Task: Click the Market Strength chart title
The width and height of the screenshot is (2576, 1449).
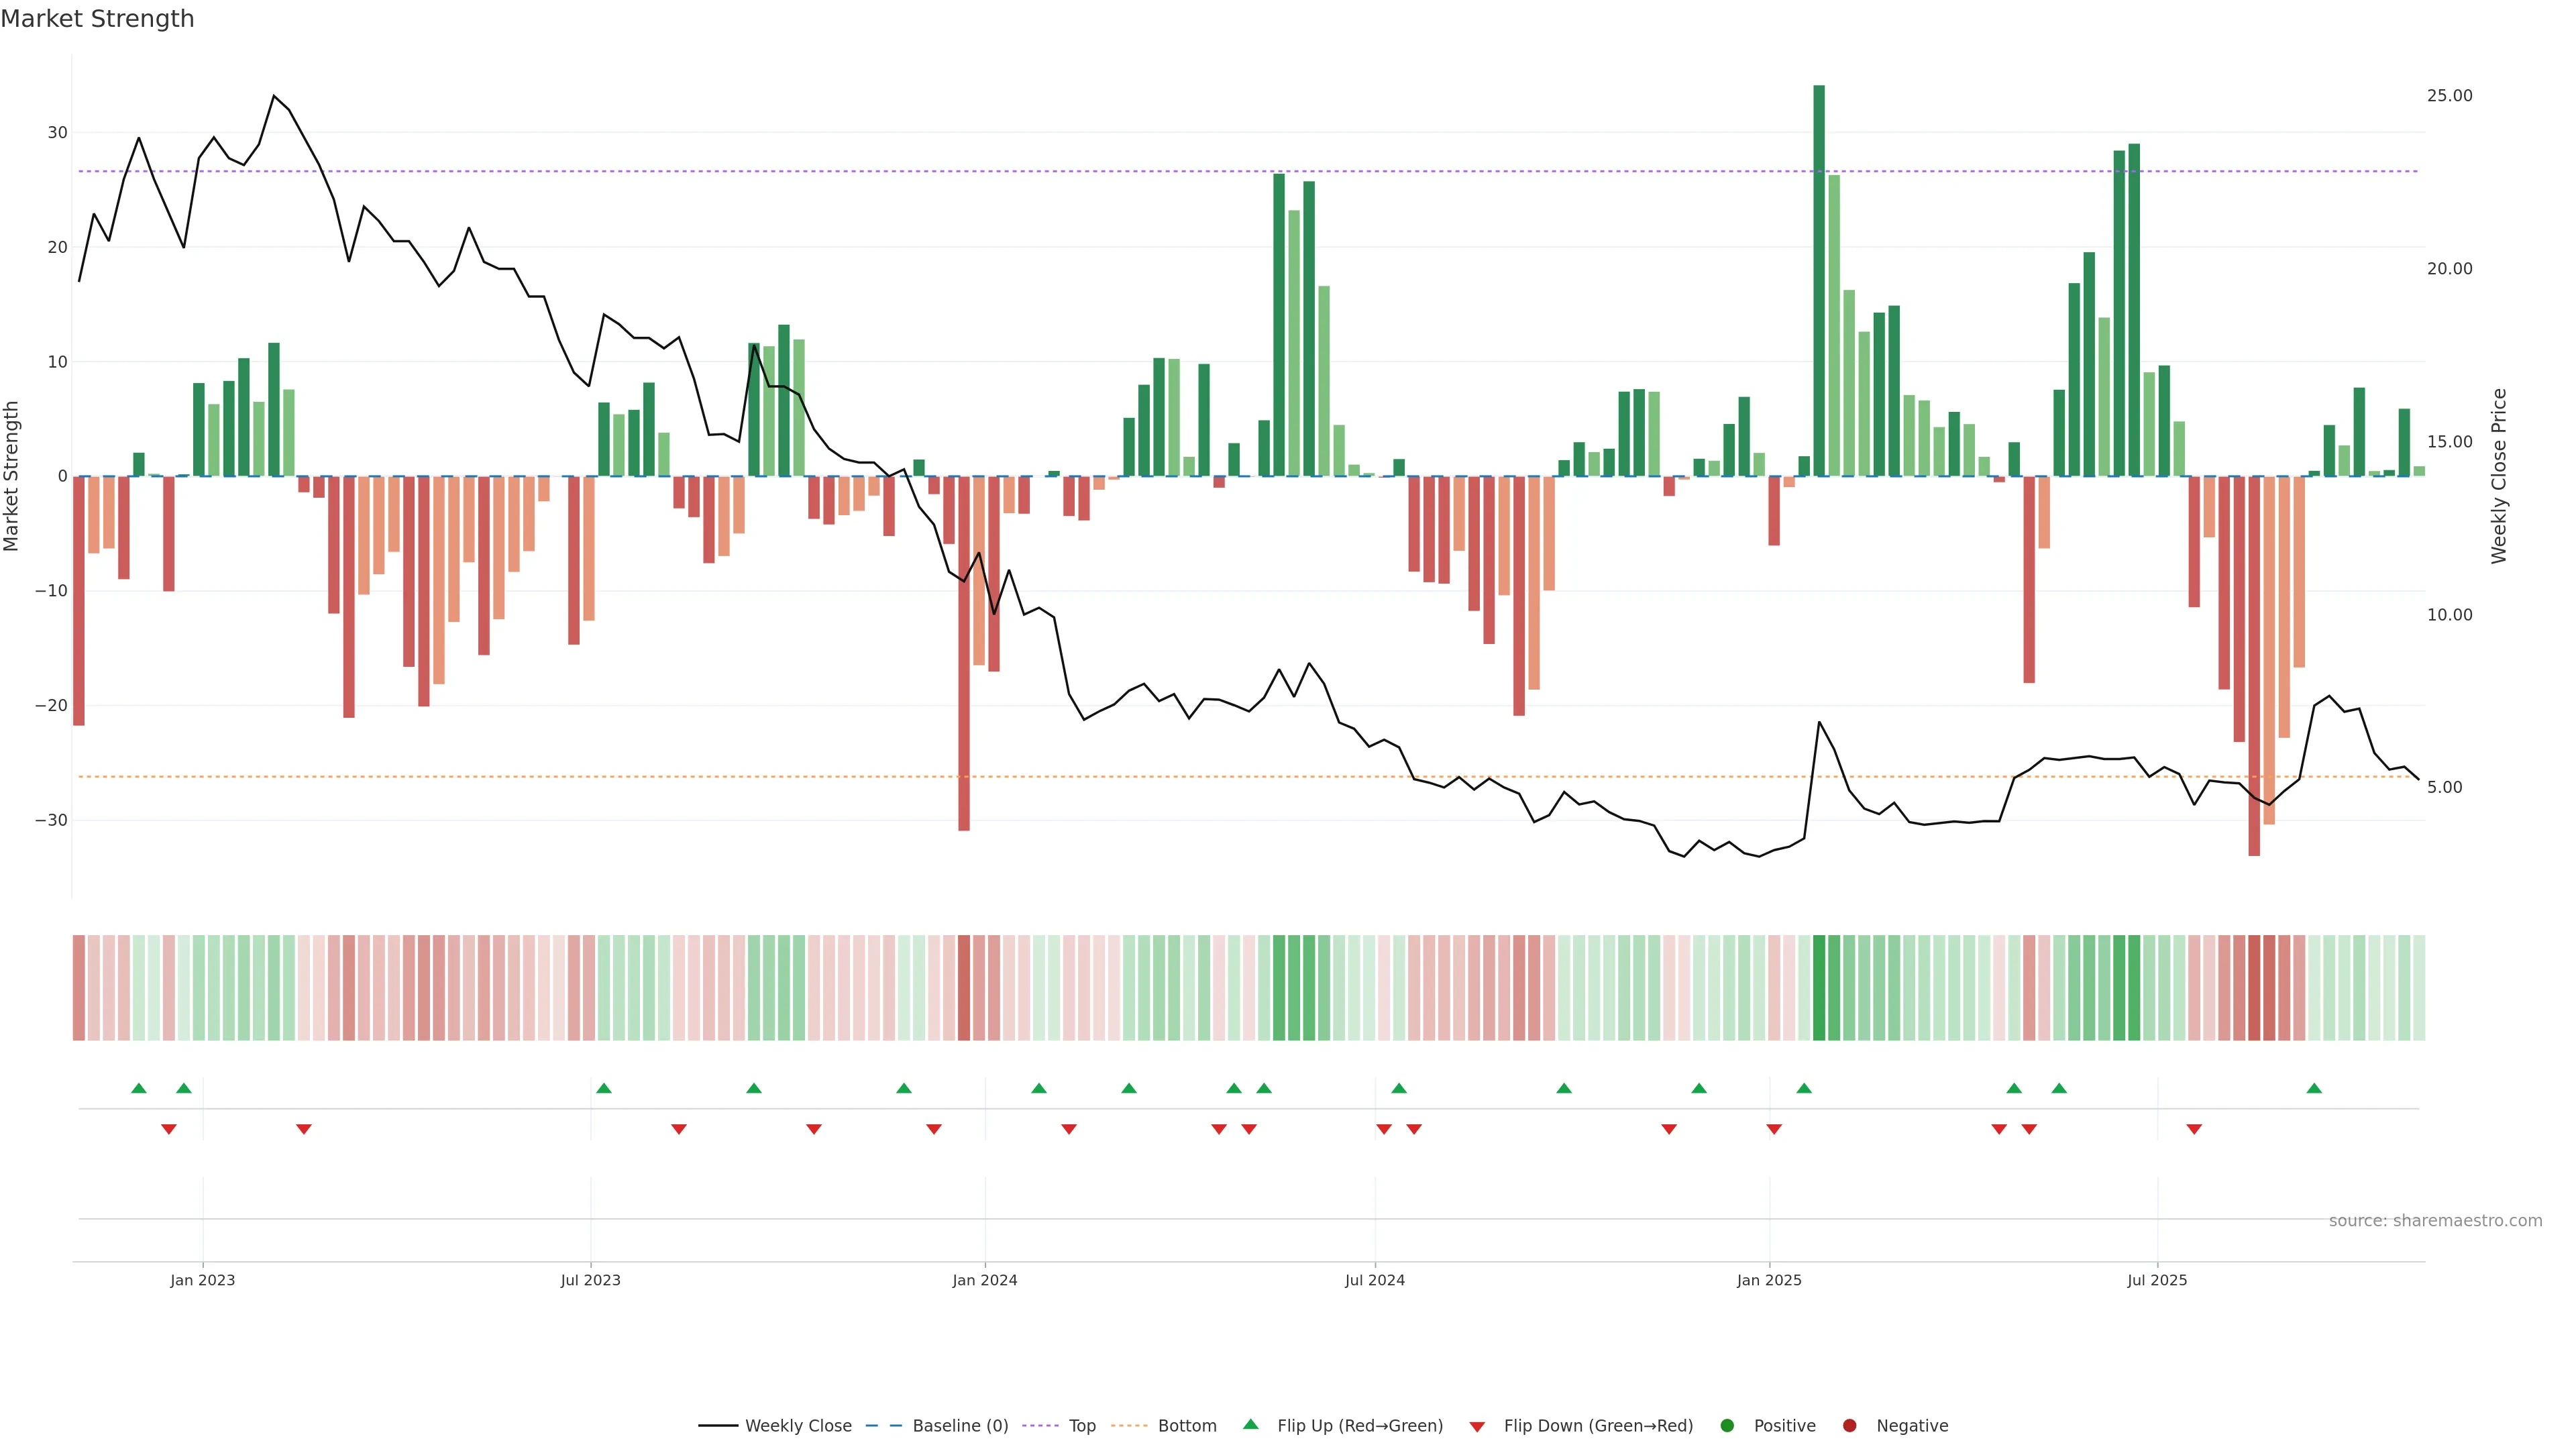Action: tap(97, 19)
